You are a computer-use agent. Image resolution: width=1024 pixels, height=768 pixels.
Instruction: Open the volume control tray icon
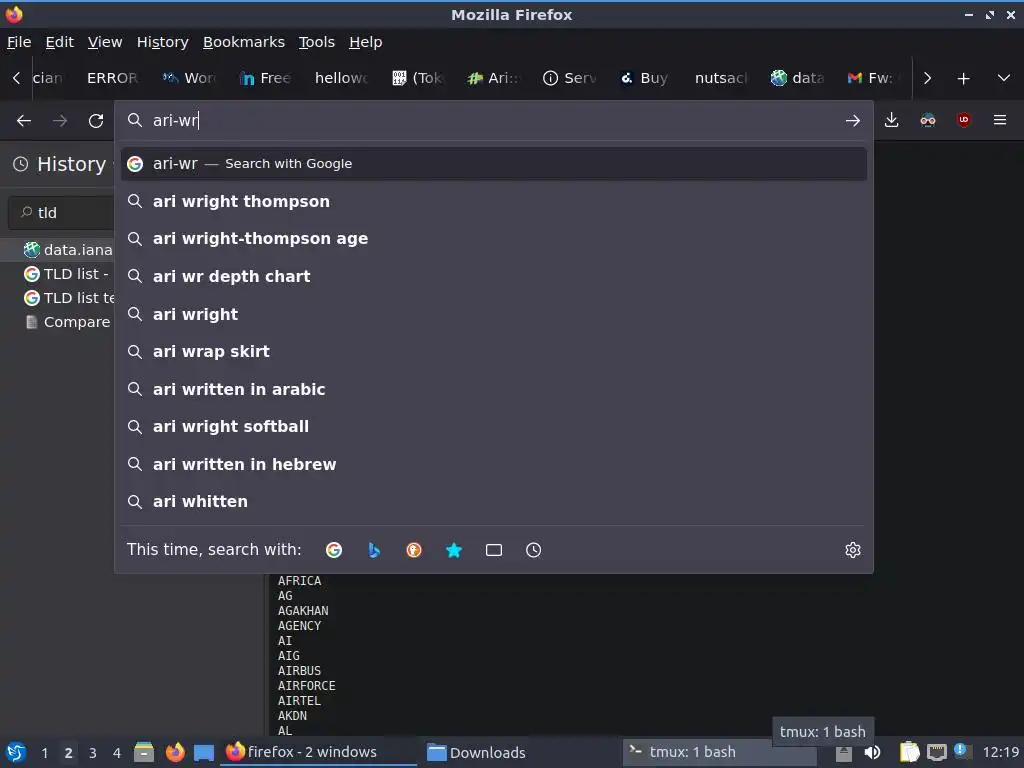(x=872, y=752)
